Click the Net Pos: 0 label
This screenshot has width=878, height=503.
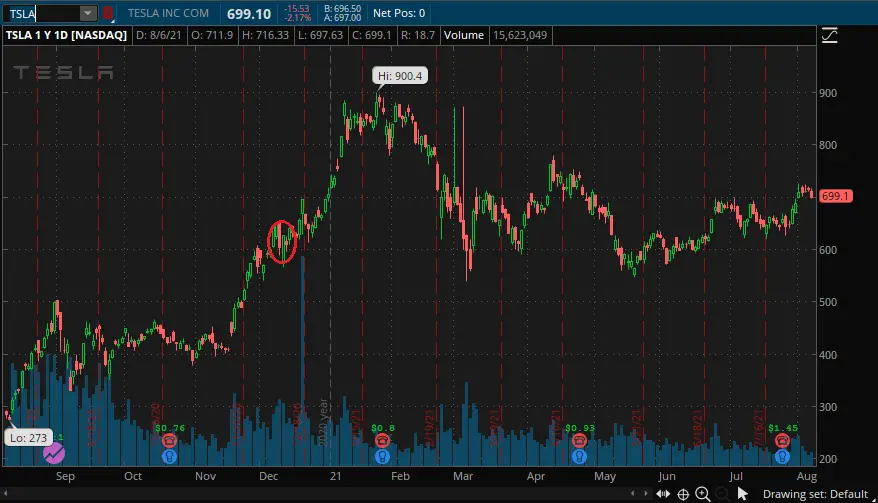tap(399, 13)
